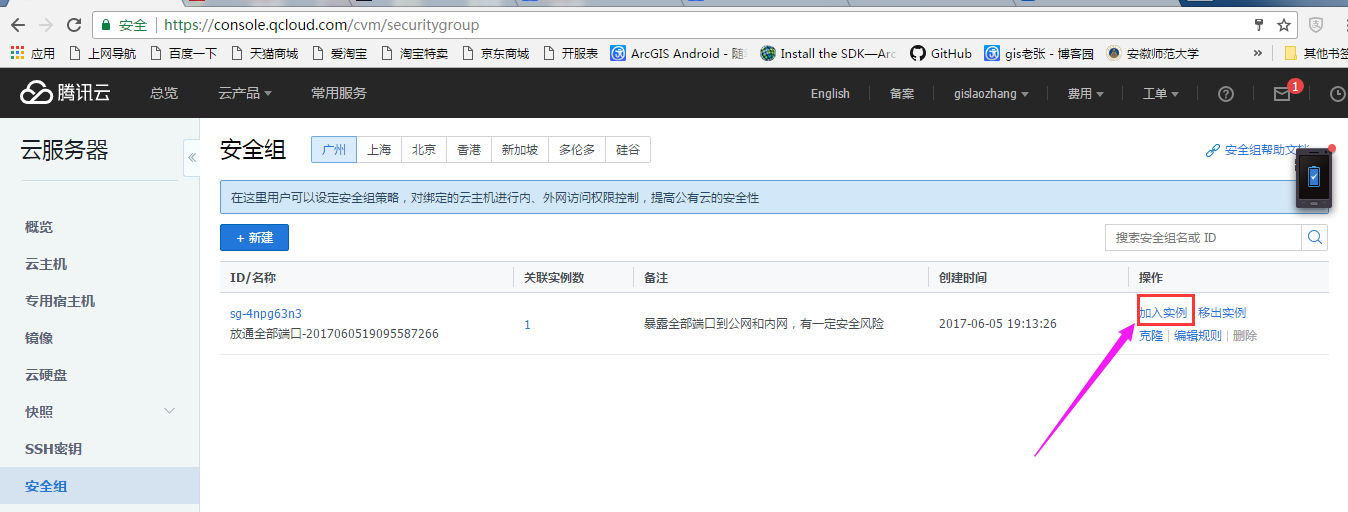Open the 京东商城 bookmark
The width and height of the screenshot is (1348, 512).
click(x=496, y=53)
